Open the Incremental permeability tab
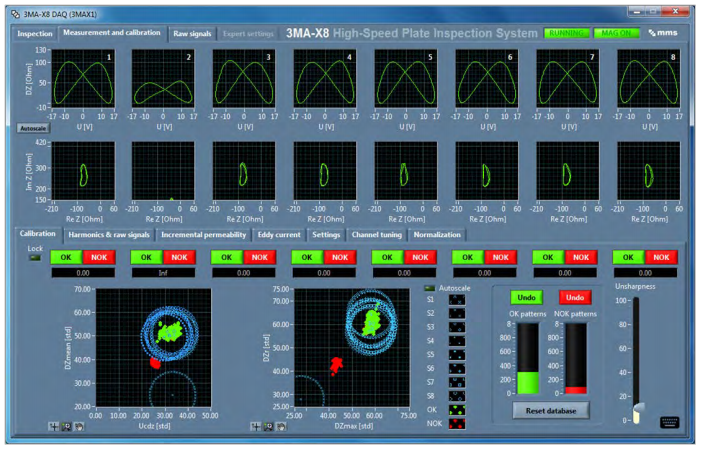 203,235
